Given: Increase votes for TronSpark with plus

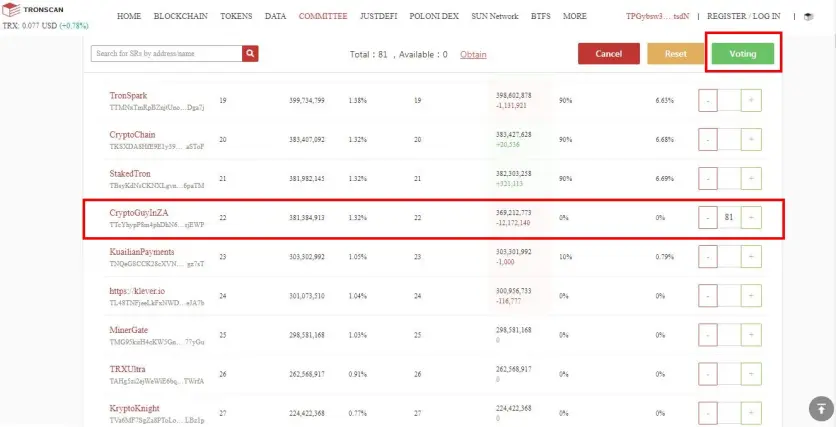Looking at the screenshot, I should click(751, 100).
